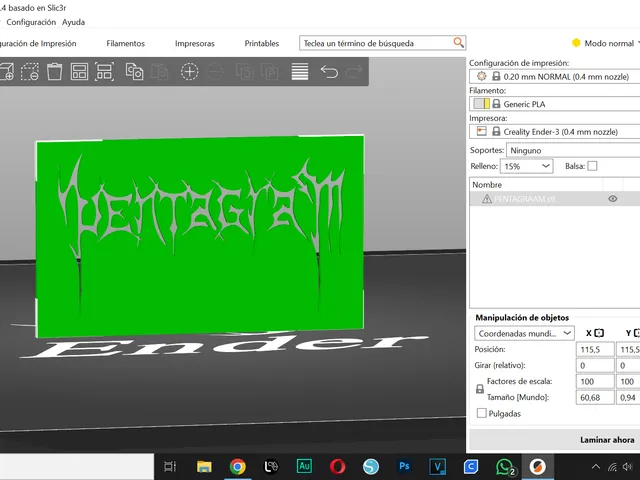Click the X Posición field 115,5

(595, 349)
